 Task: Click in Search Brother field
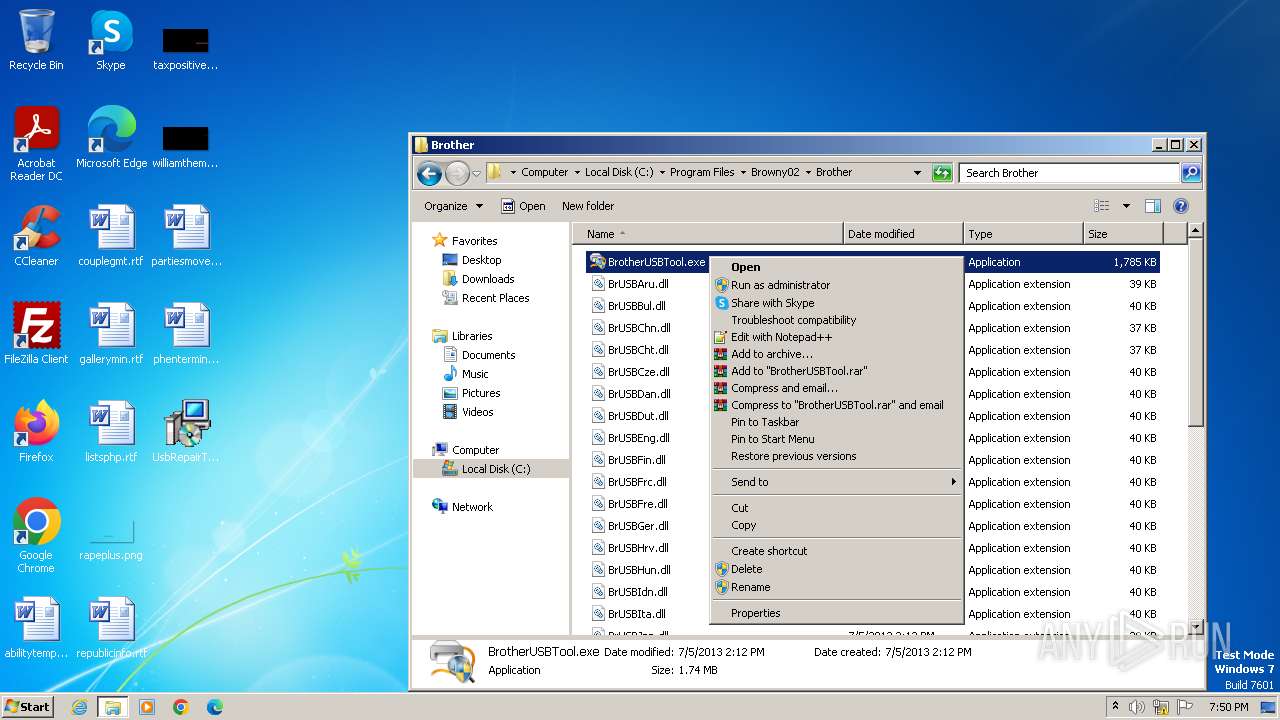coord(1068,173)
